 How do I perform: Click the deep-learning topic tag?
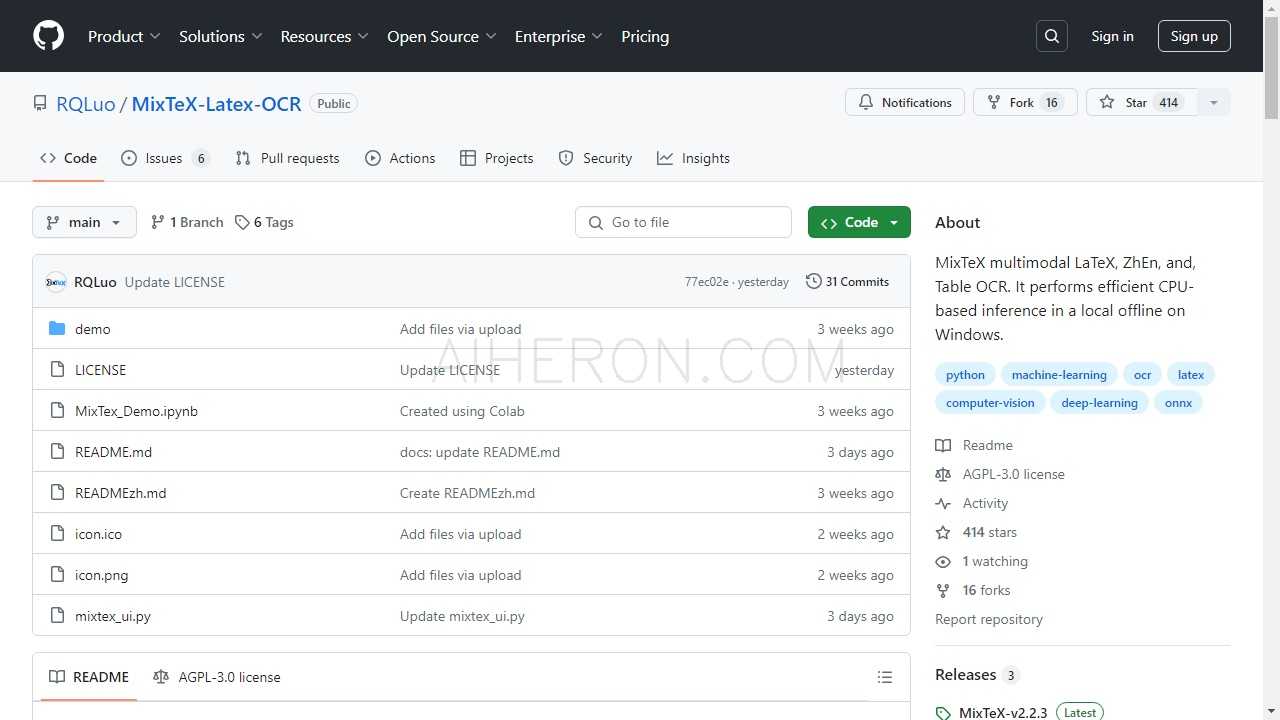(x=1099, y=403)
